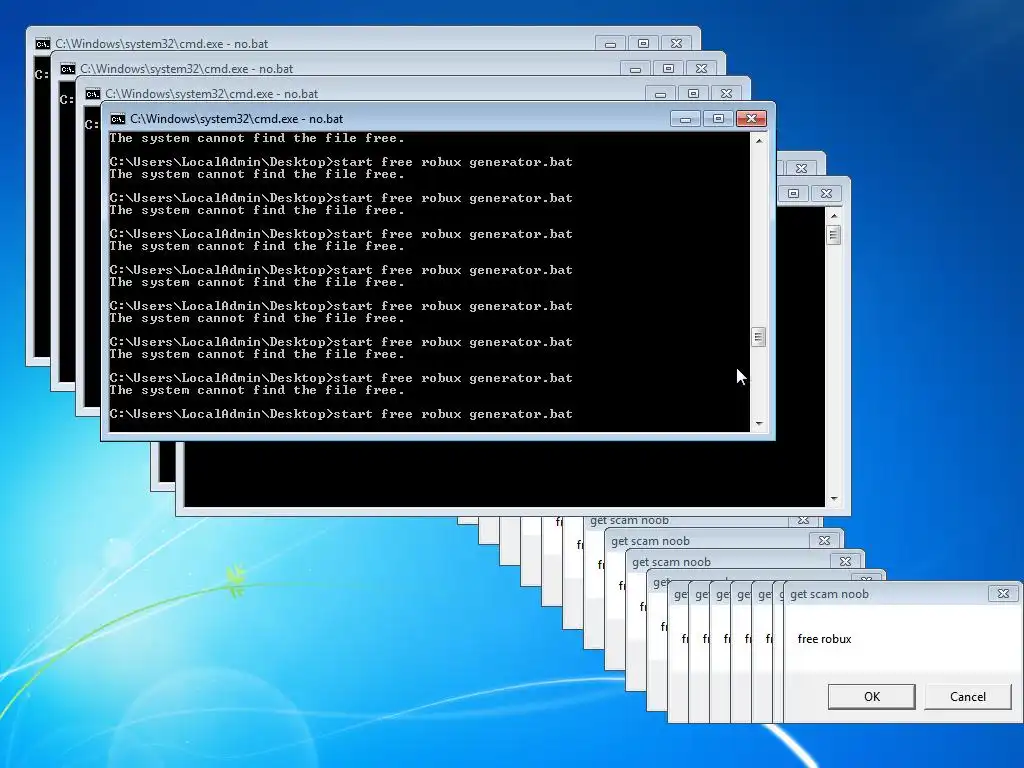Close the rearmost no.bat cmd window

point(677,44)
